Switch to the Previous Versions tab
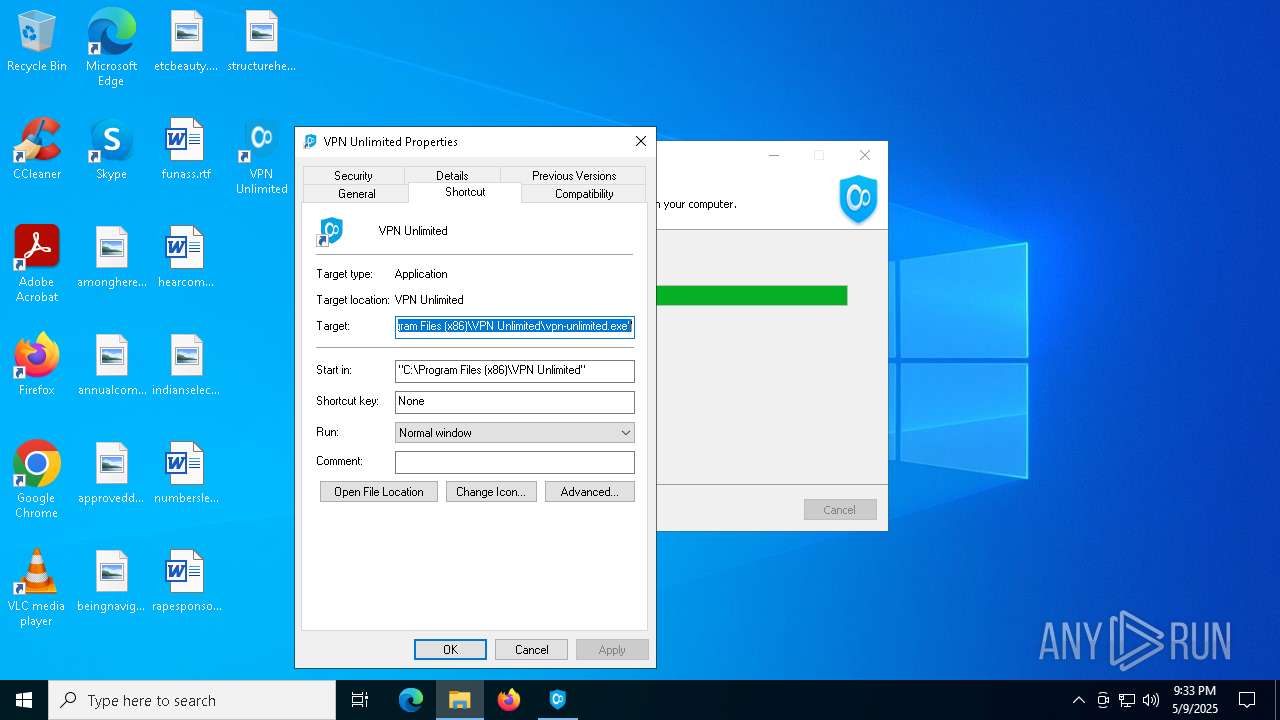The height and width of the screenshot is (720, 1280). [x=574, y=175]
